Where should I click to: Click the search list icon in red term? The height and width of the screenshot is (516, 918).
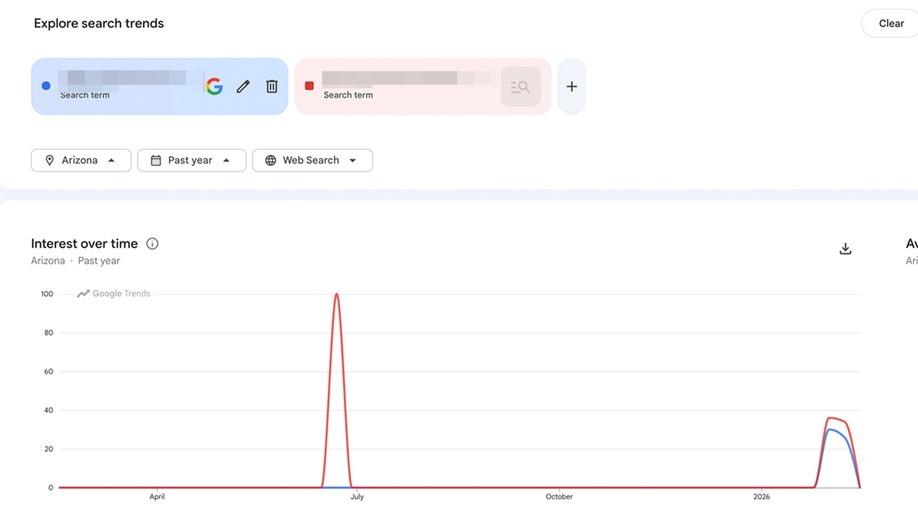coord(520,87)
